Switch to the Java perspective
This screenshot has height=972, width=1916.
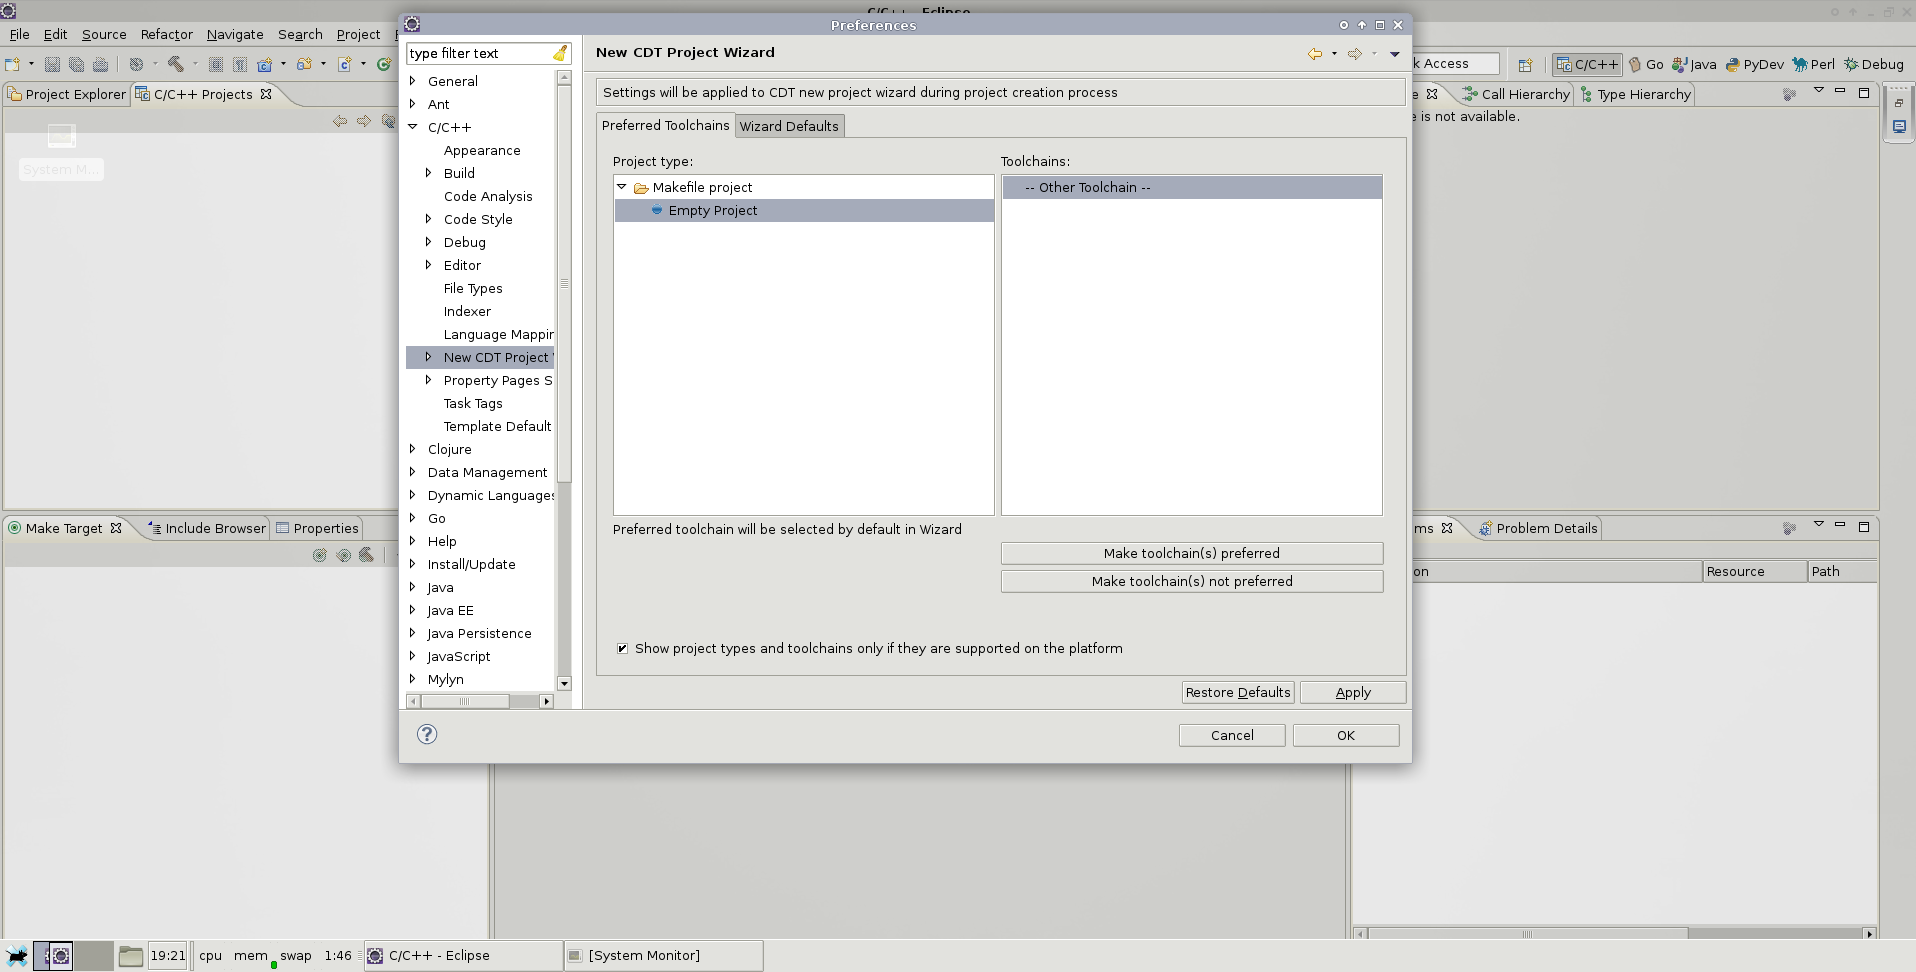(1694, 64)
